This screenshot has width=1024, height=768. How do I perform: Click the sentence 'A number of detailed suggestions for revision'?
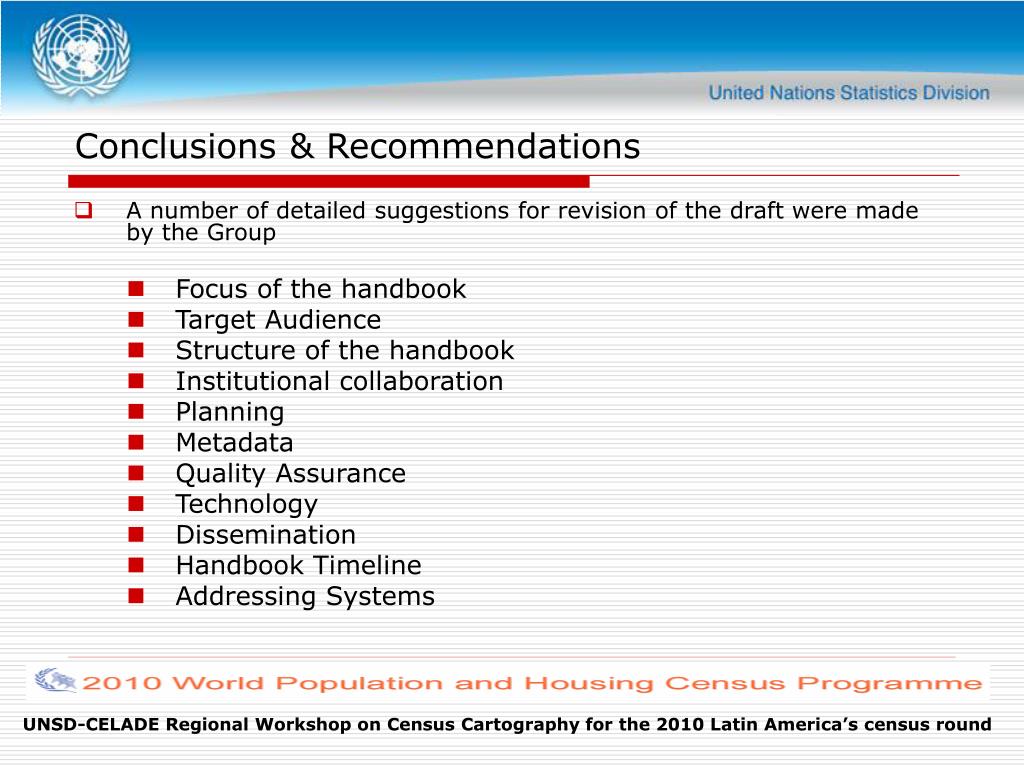522,221
